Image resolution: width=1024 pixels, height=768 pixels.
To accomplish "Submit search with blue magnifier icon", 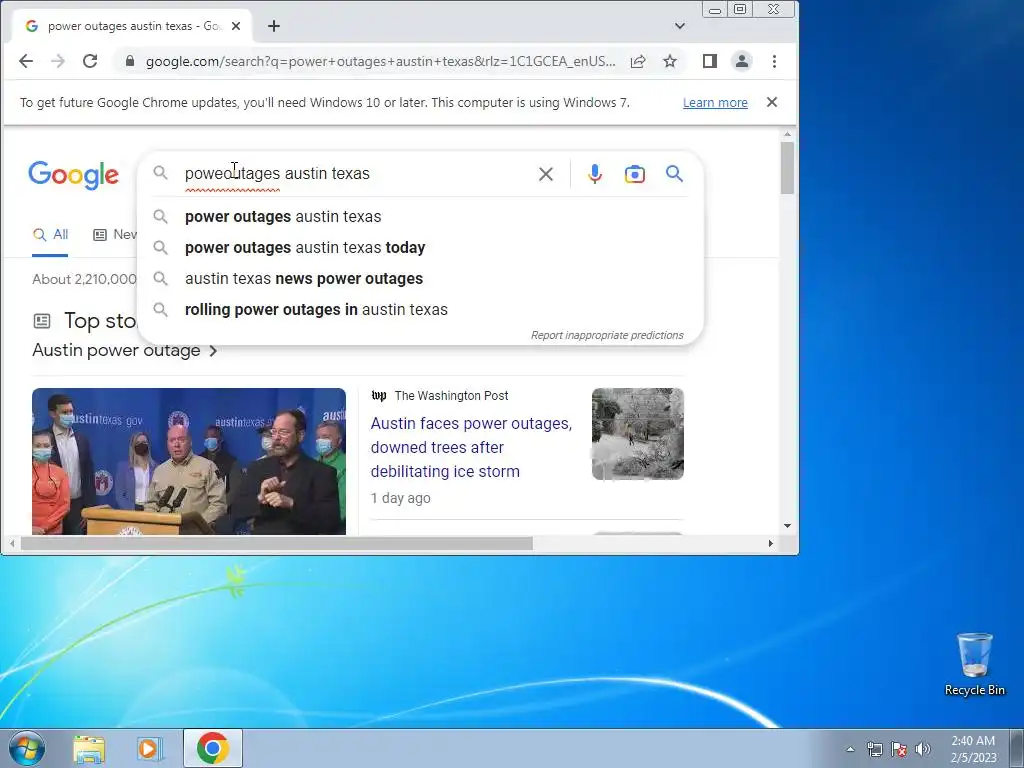I will pos(674,174).
